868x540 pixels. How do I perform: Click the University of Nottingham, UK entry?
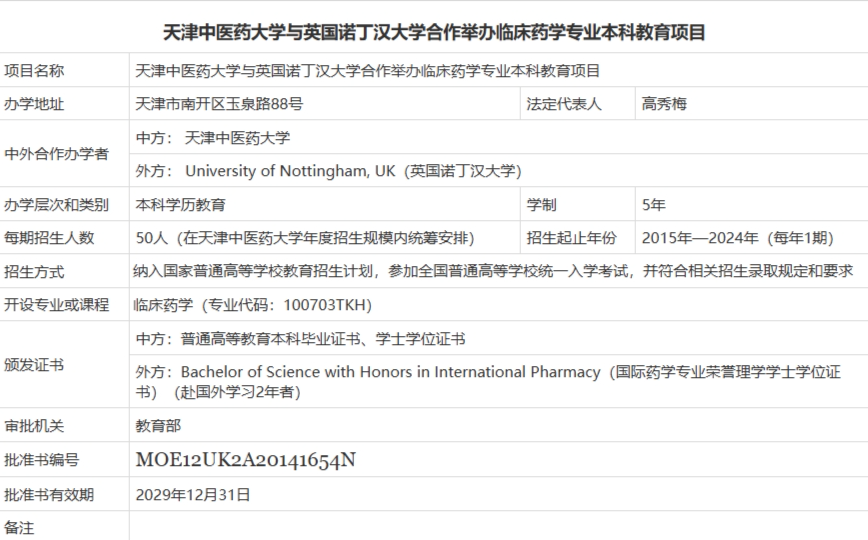[329, 171]
